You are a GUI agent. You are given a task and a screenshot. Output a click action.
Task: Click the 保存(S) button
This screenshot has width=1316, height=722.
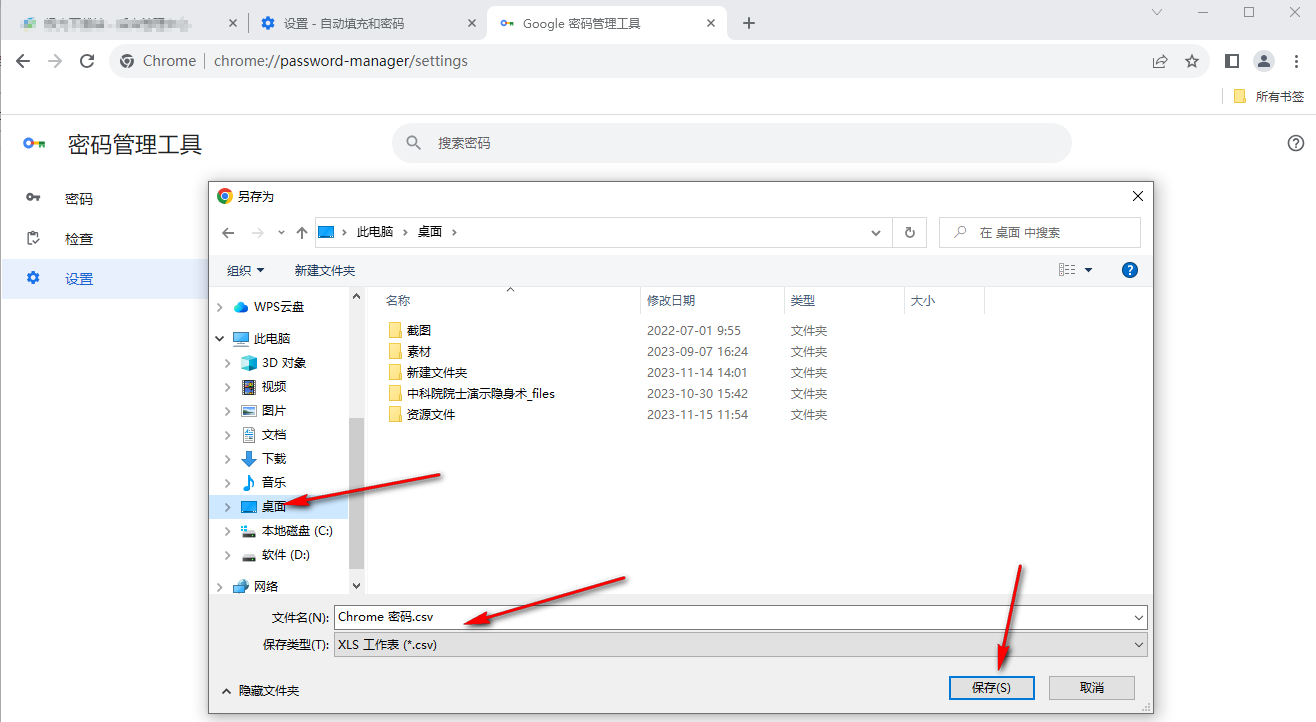point(991,688)
